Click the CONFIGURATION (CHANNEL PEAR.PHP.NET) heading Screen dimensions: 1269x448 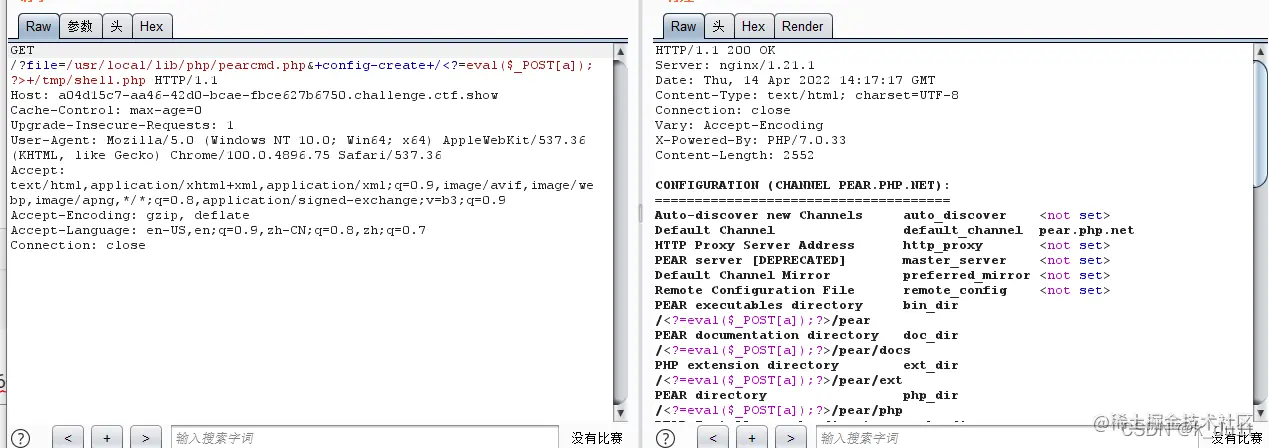803,185
